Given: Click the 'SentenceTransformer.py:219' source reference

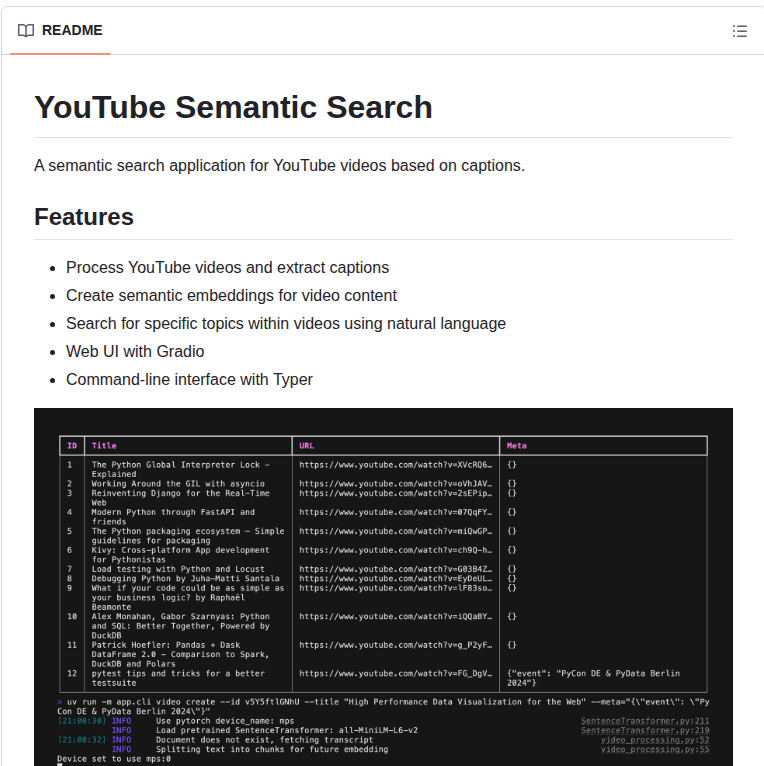Looking at the screenshot, I should pyautogui.click(x=645, y=730).
